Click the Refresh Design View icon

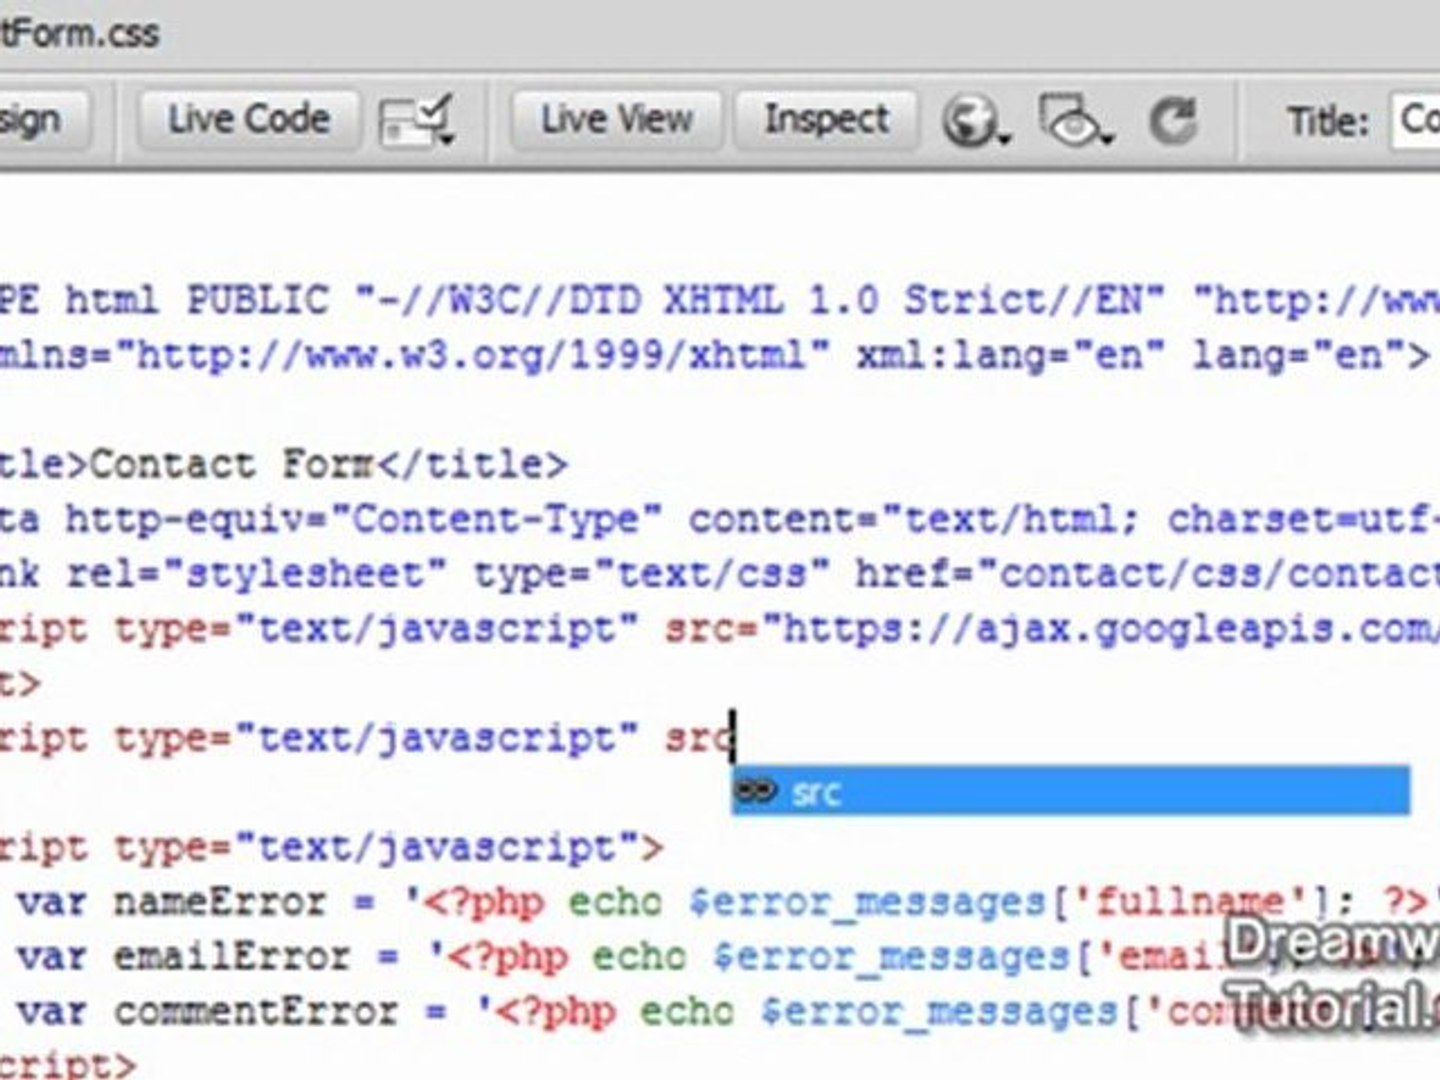(x=1173, y=121)
